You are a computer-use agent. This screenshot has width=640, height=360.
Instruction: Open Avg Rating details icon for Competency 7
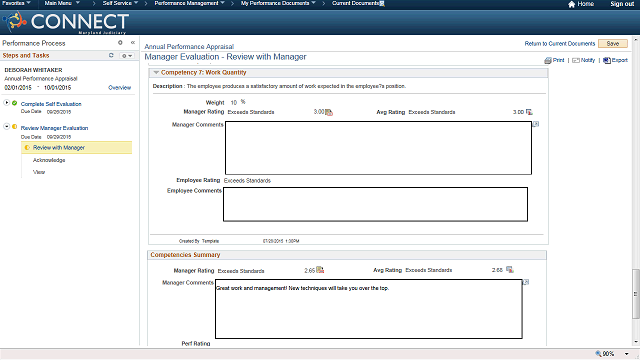click(x=529, y=112)
